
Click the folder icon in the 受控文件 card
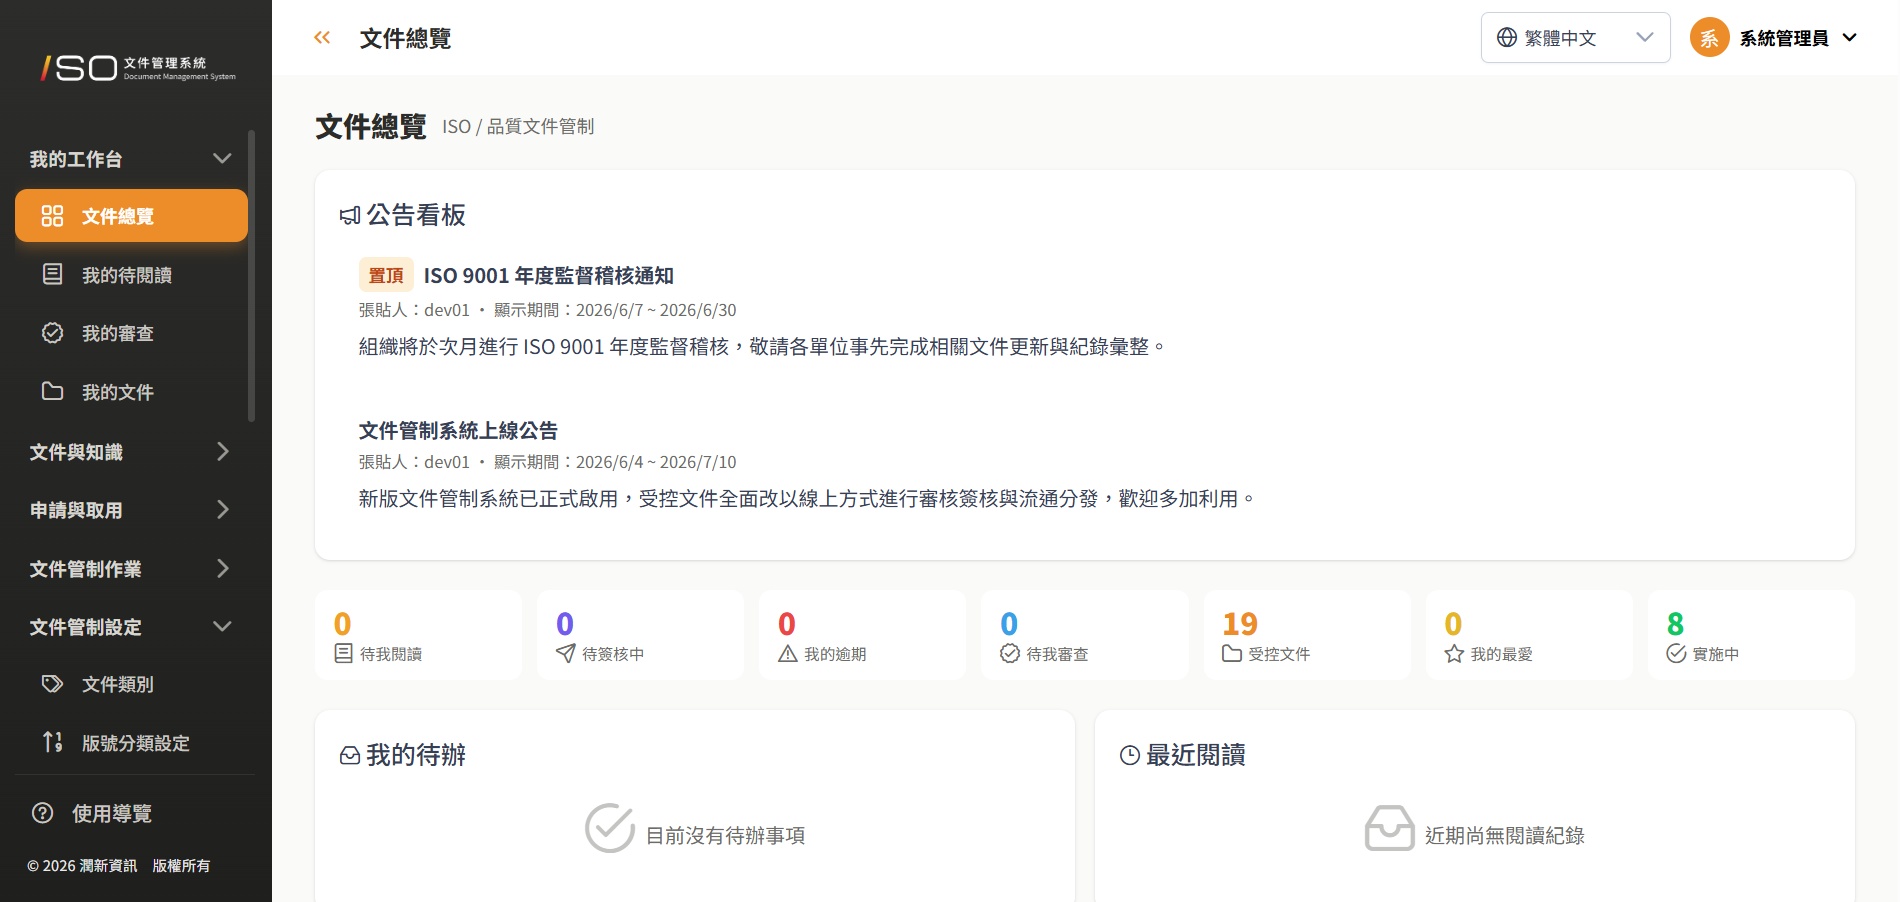(x=1232, y=653)
